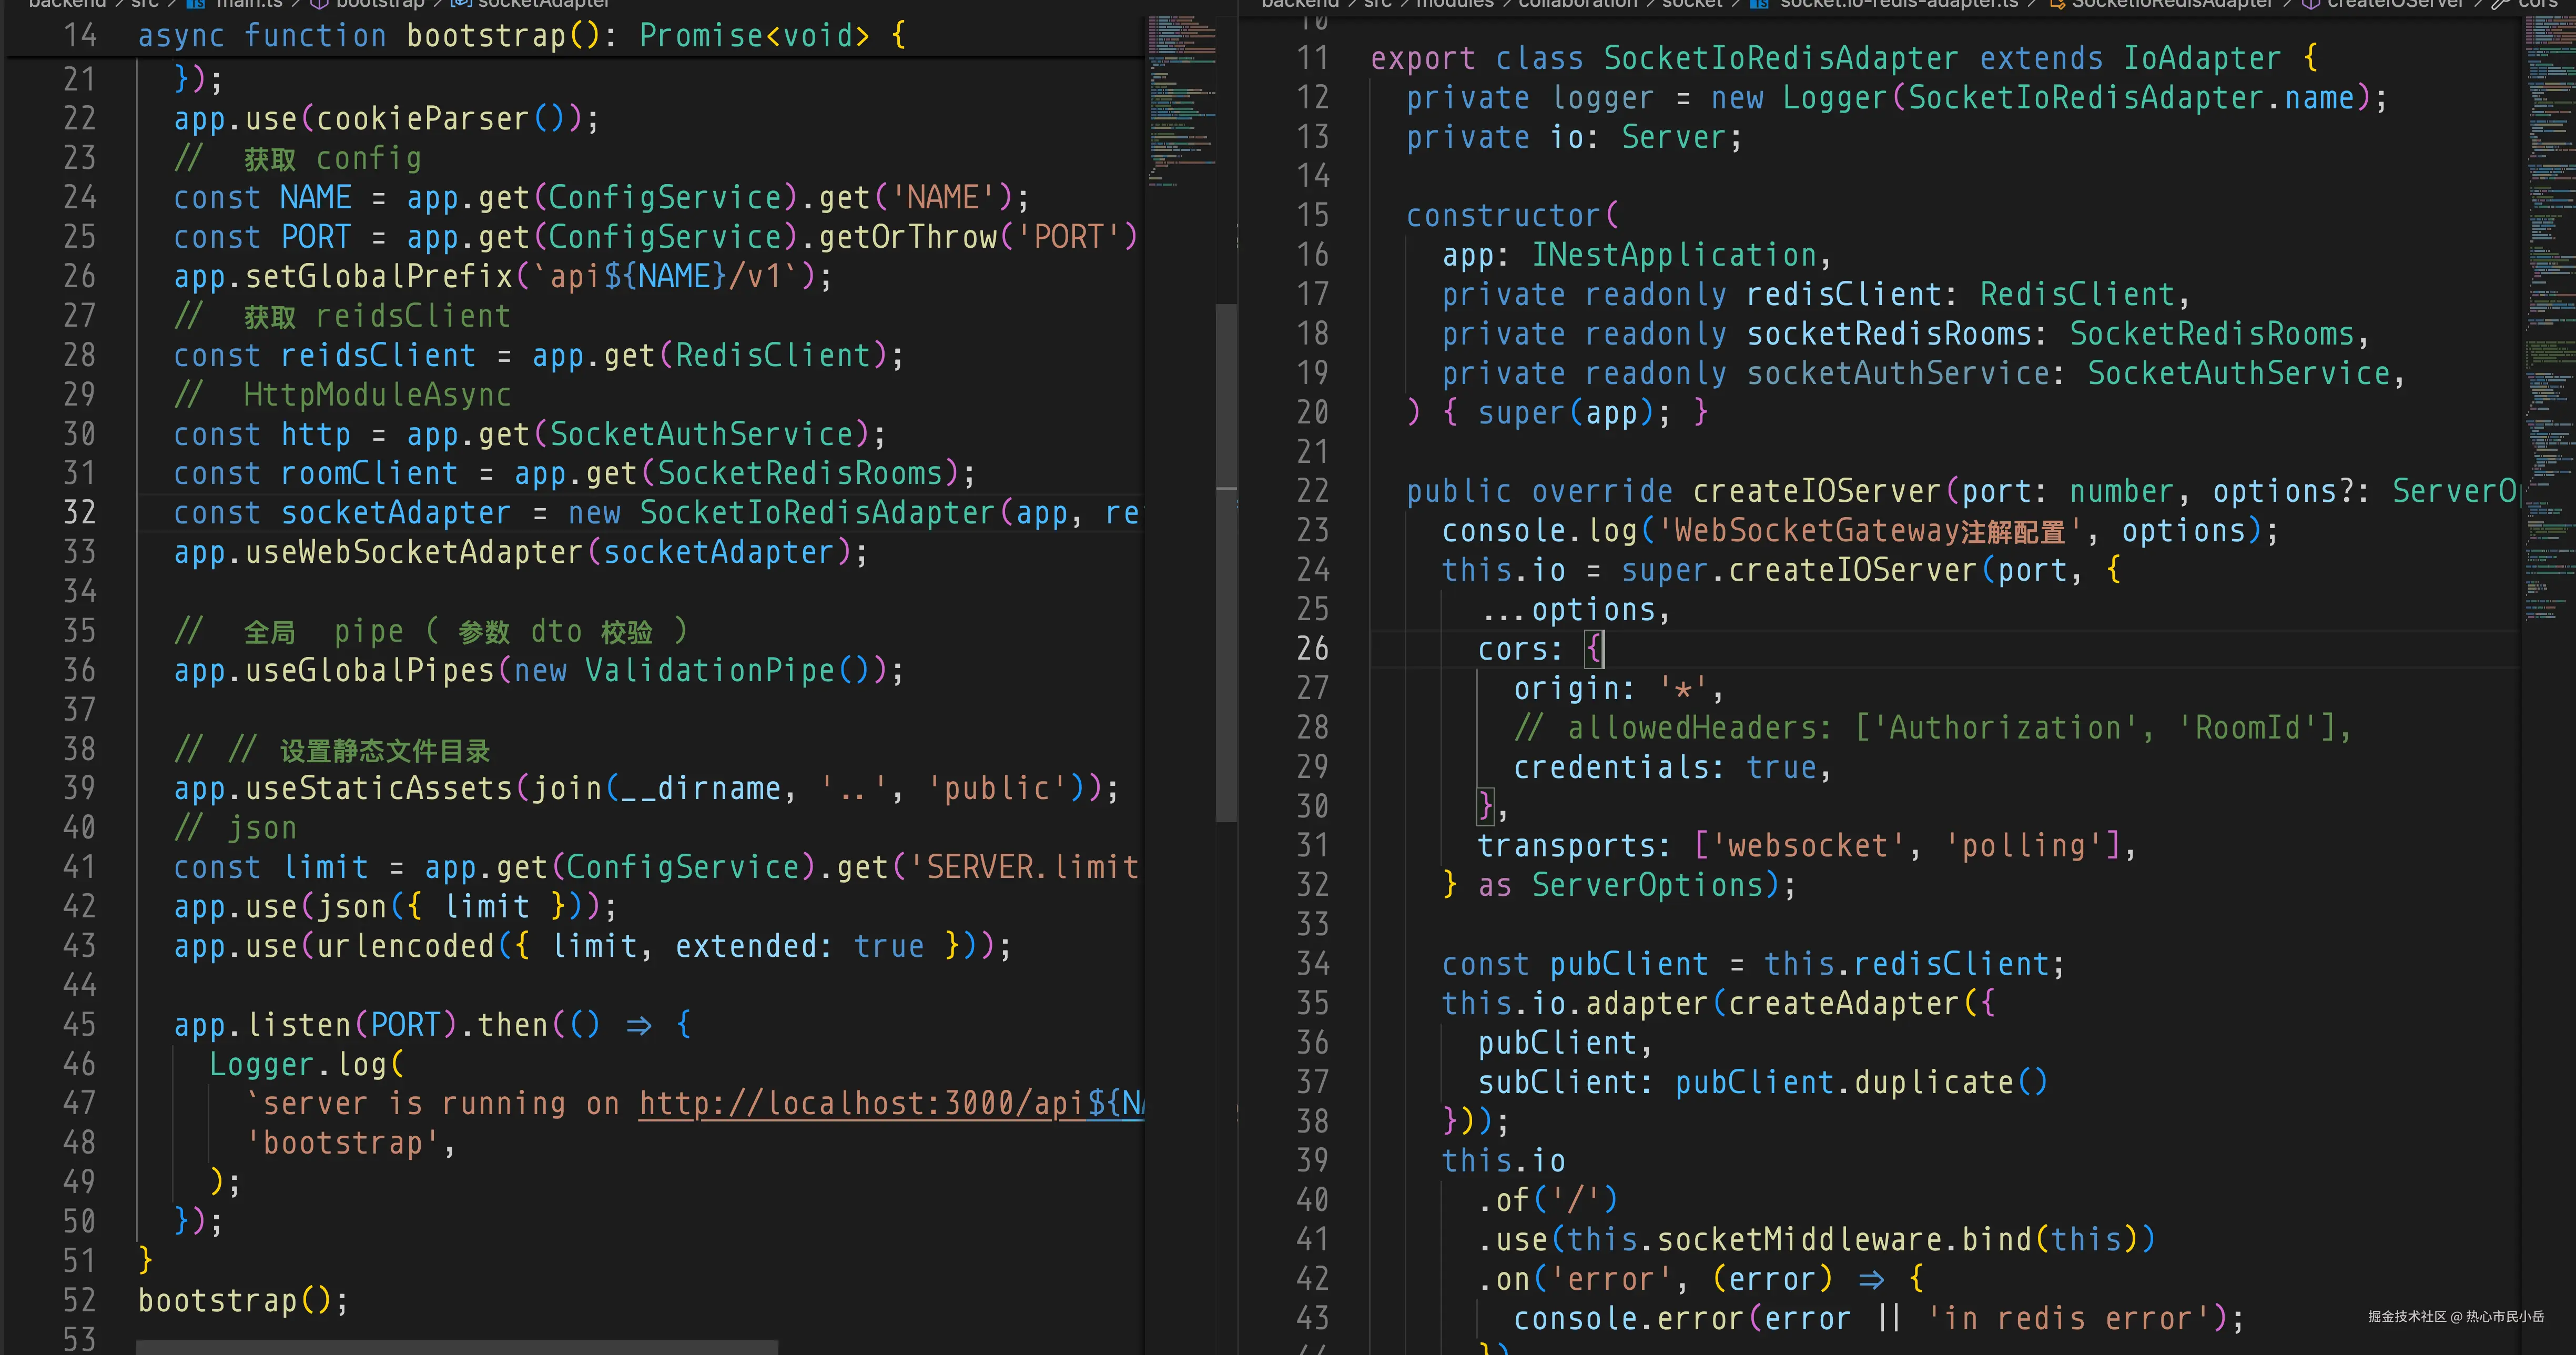Click line number 32 in left editor gutter
Viewport: 2576px width, 1355px height.
coord(80,513)
